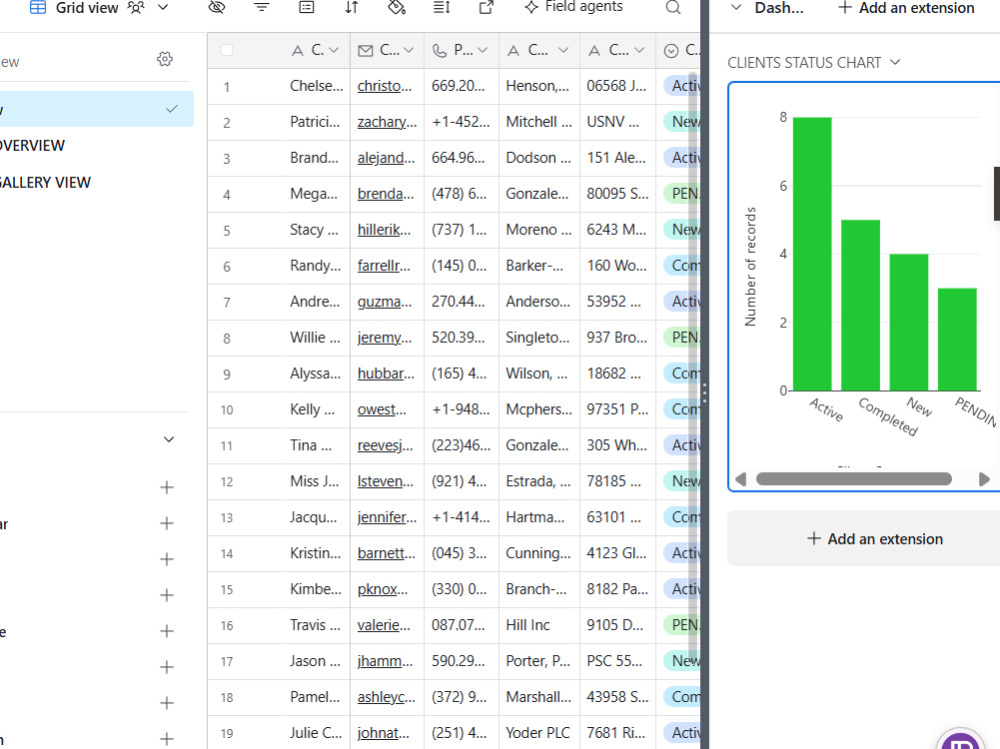This screenshot has height=749, width=1000.
Task: Select phone cell '087.07...' in row 16
Action: tap(461, 625)
